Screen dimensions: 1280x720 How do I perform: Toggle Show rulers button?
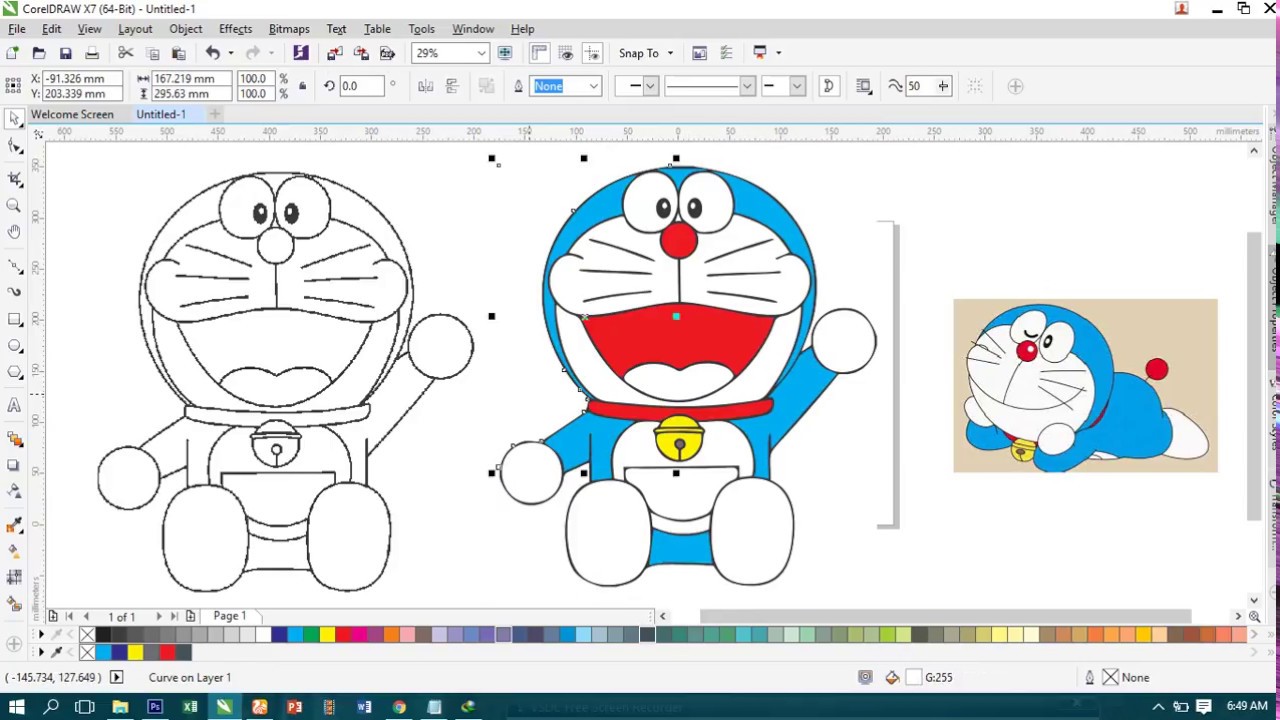coord(539,53)
